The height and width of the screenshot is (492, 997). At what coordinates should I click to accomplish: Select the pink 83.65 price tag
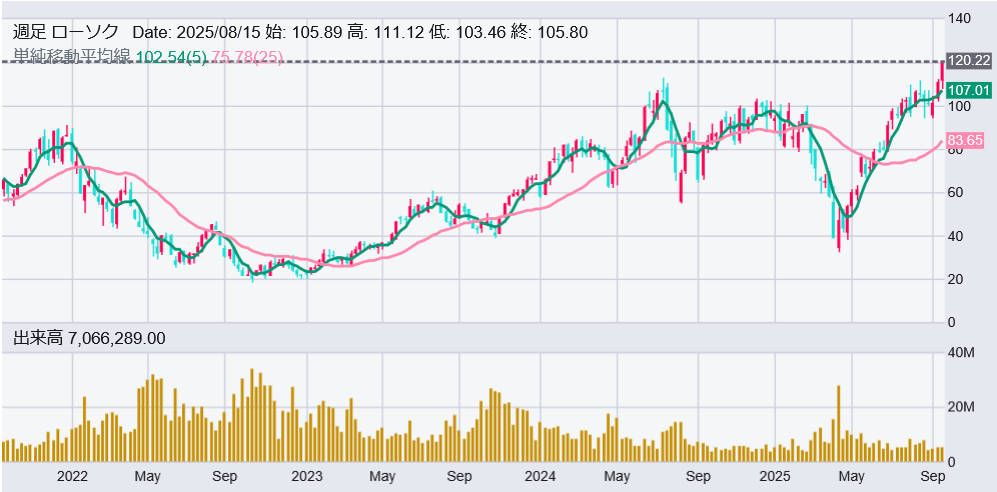point(965,141)
